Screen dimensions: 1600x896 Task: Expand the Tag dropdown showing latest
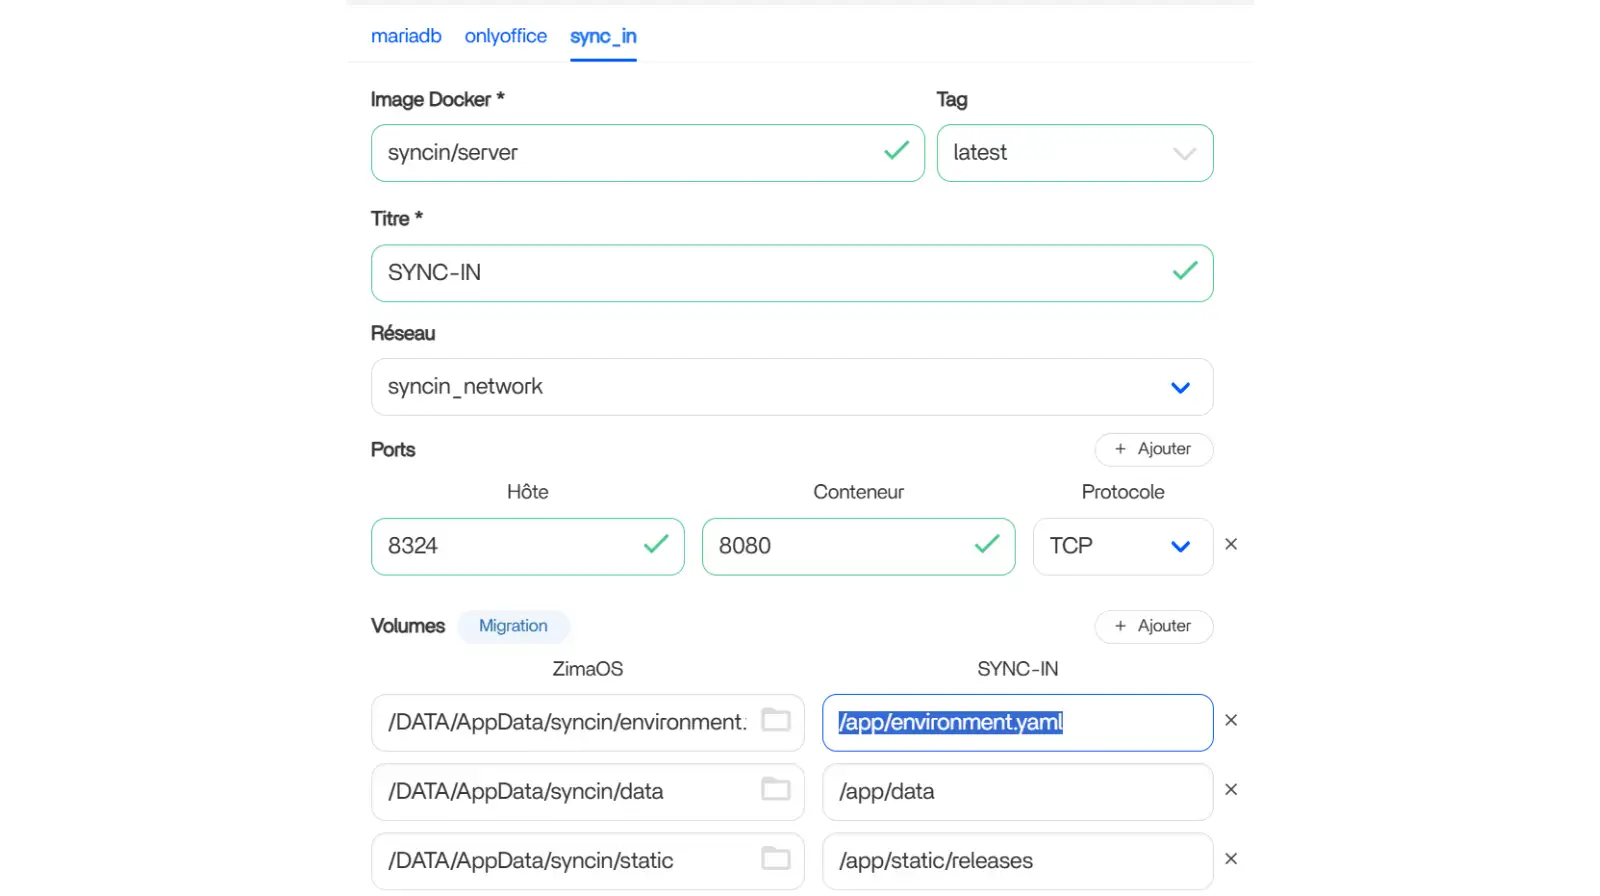pyautogui.click(x=1183, y=153)
